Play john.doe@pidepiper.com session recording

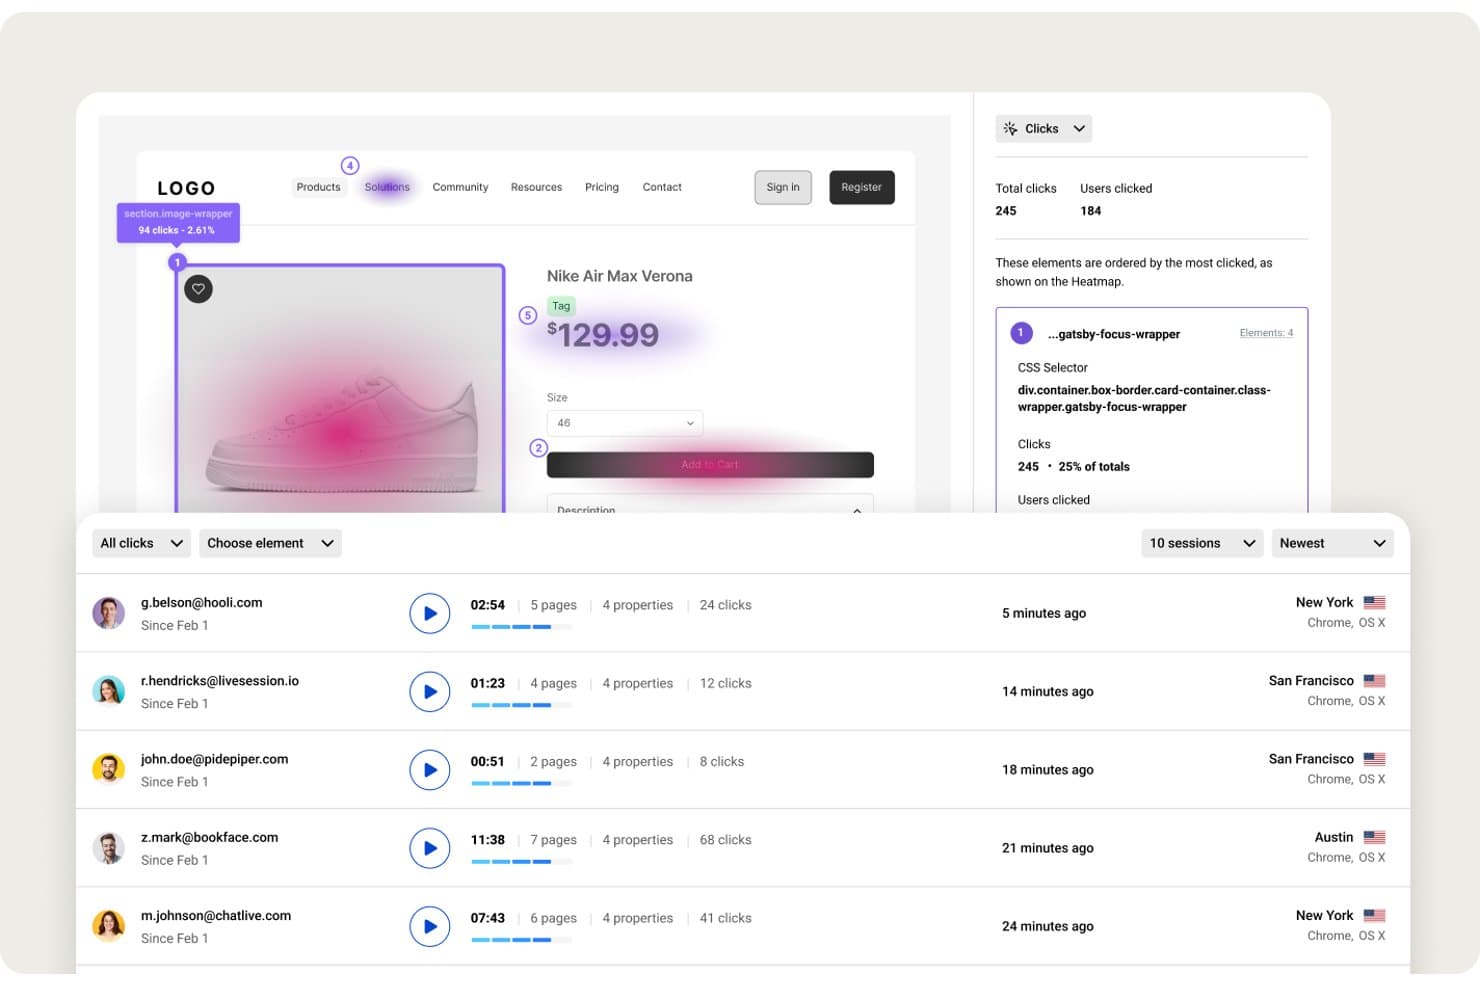click(430, 769)
